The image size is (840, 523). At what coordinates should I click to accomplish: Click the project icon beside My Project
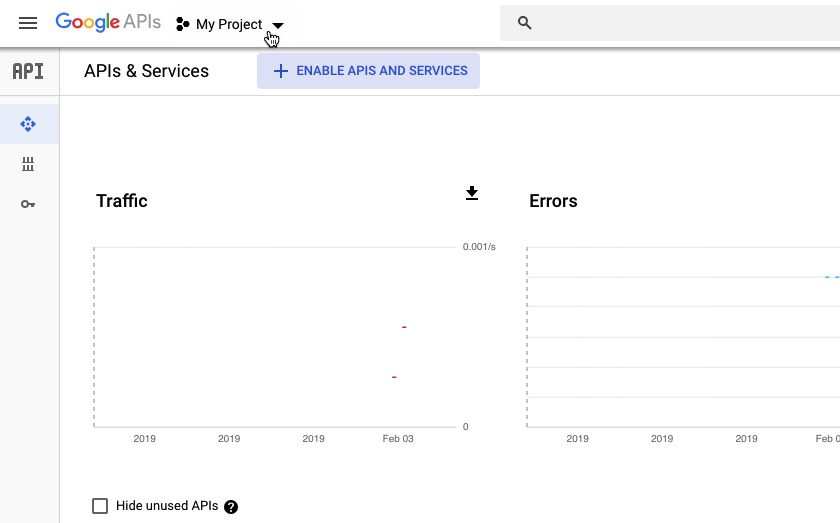coord(183,24)
